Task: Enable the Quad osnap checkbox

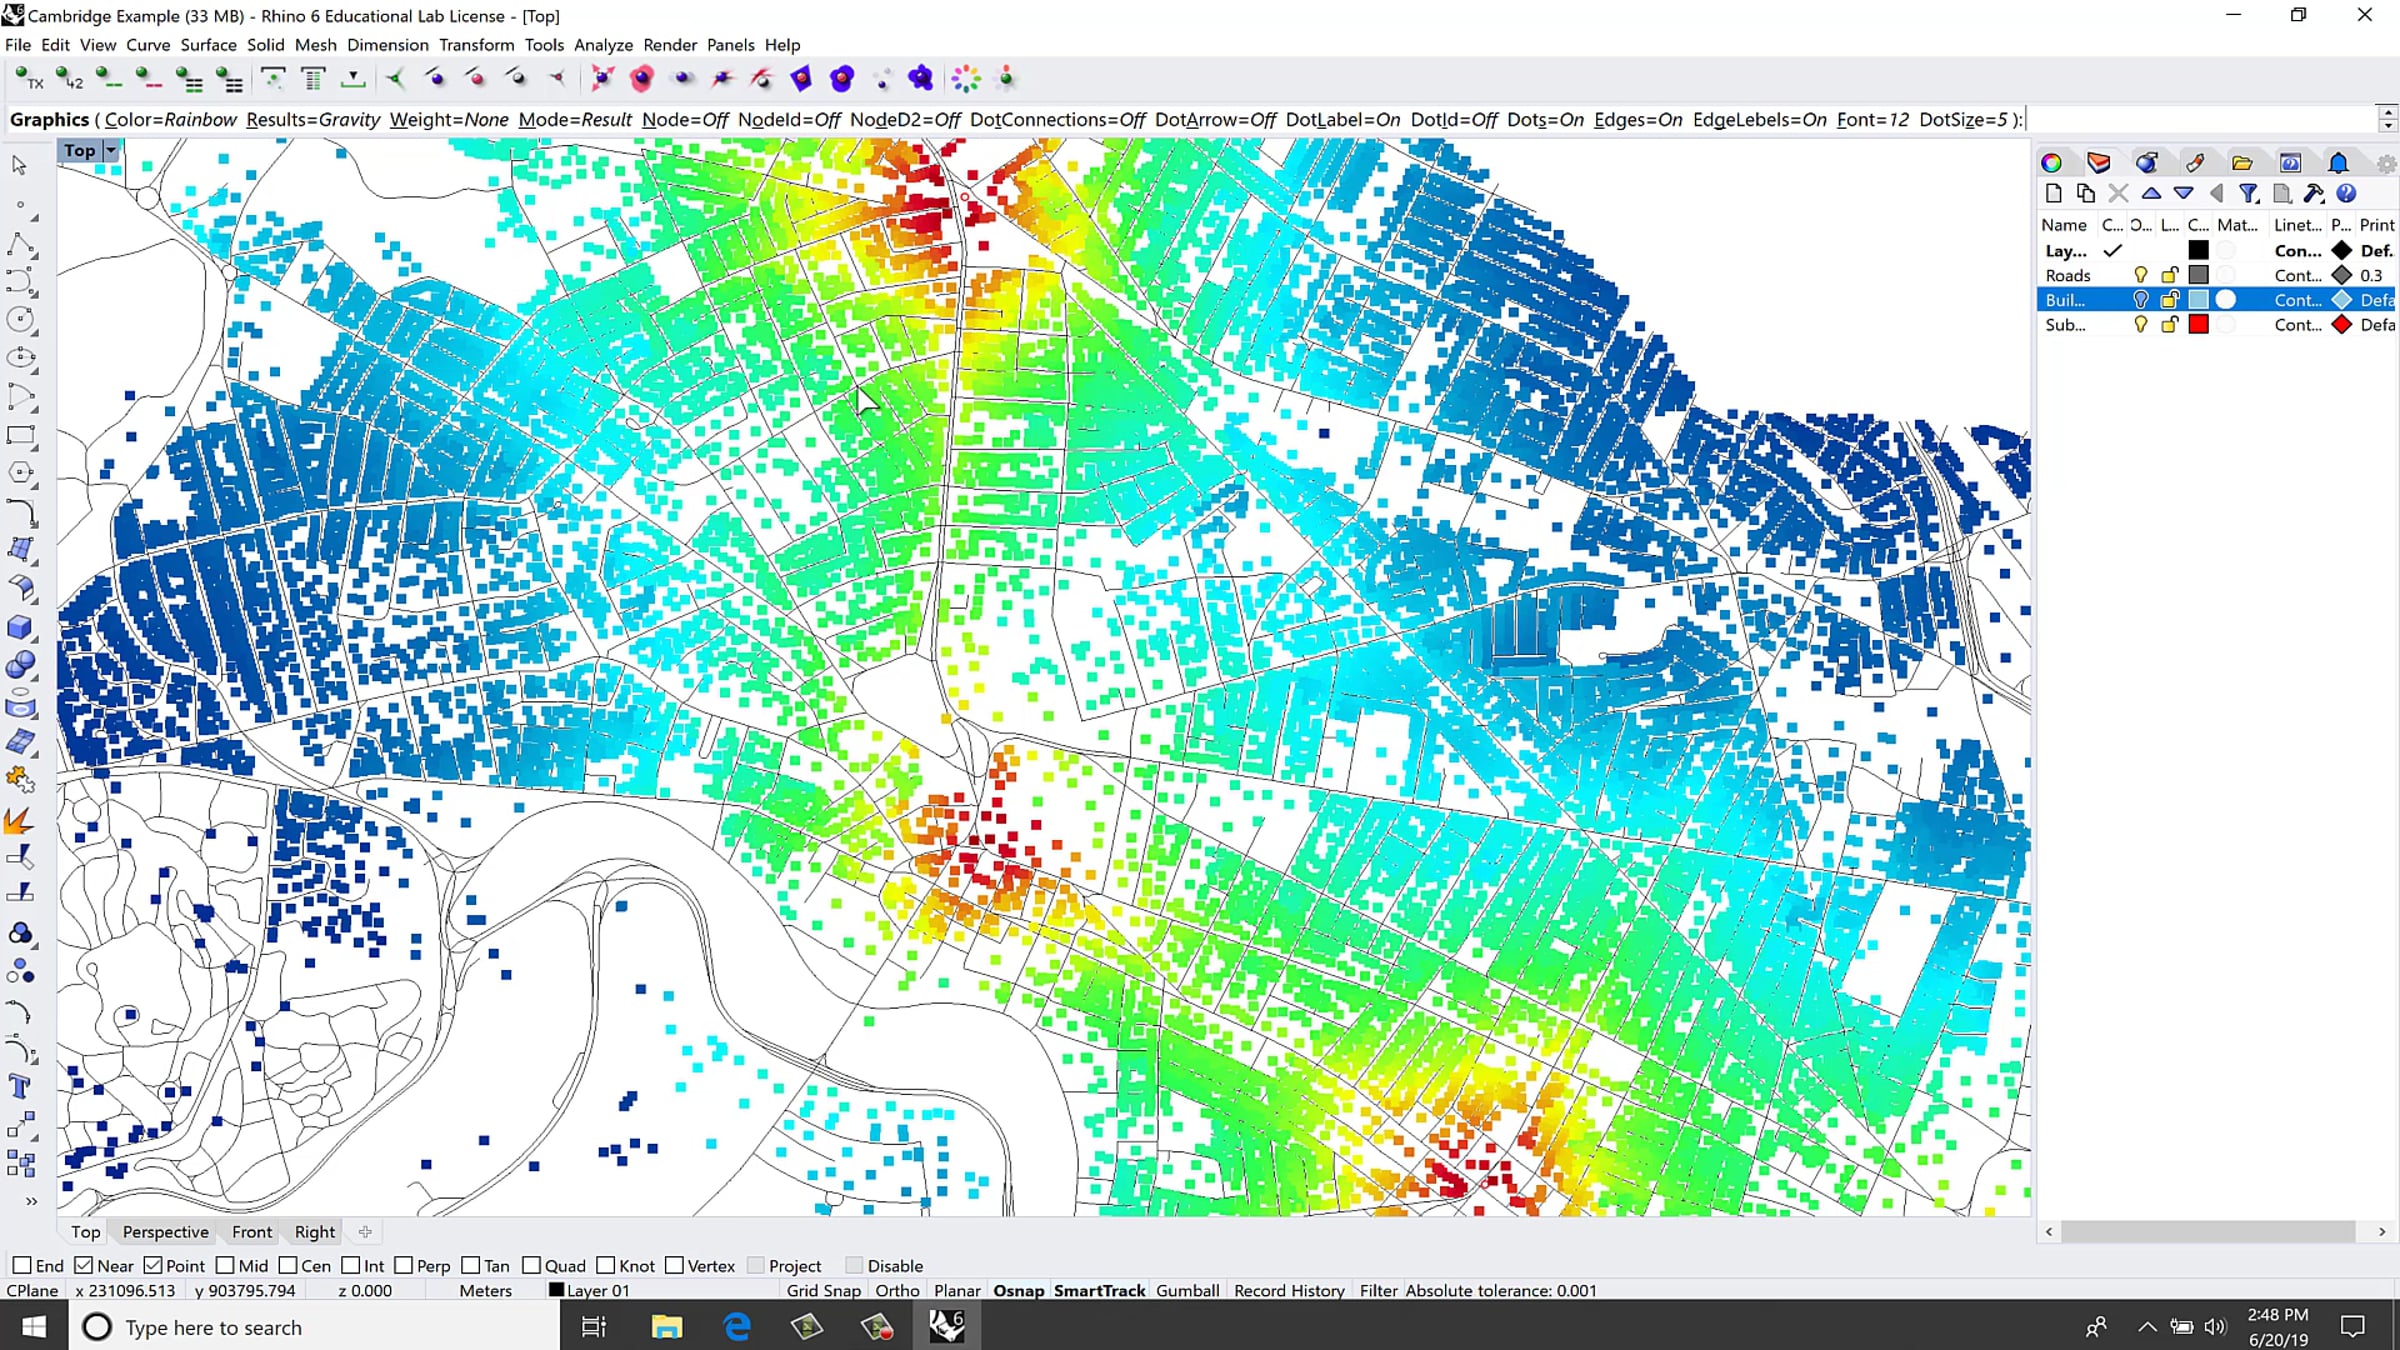Action: [x=531, y=1265]
